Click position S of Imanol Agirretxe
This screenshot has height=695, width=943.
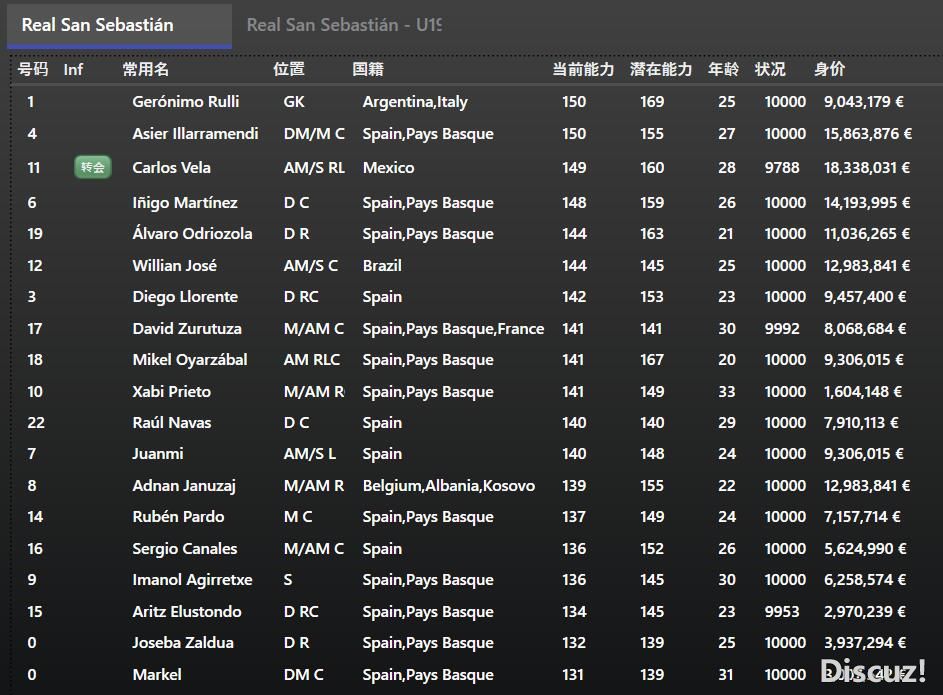[288, 580]
